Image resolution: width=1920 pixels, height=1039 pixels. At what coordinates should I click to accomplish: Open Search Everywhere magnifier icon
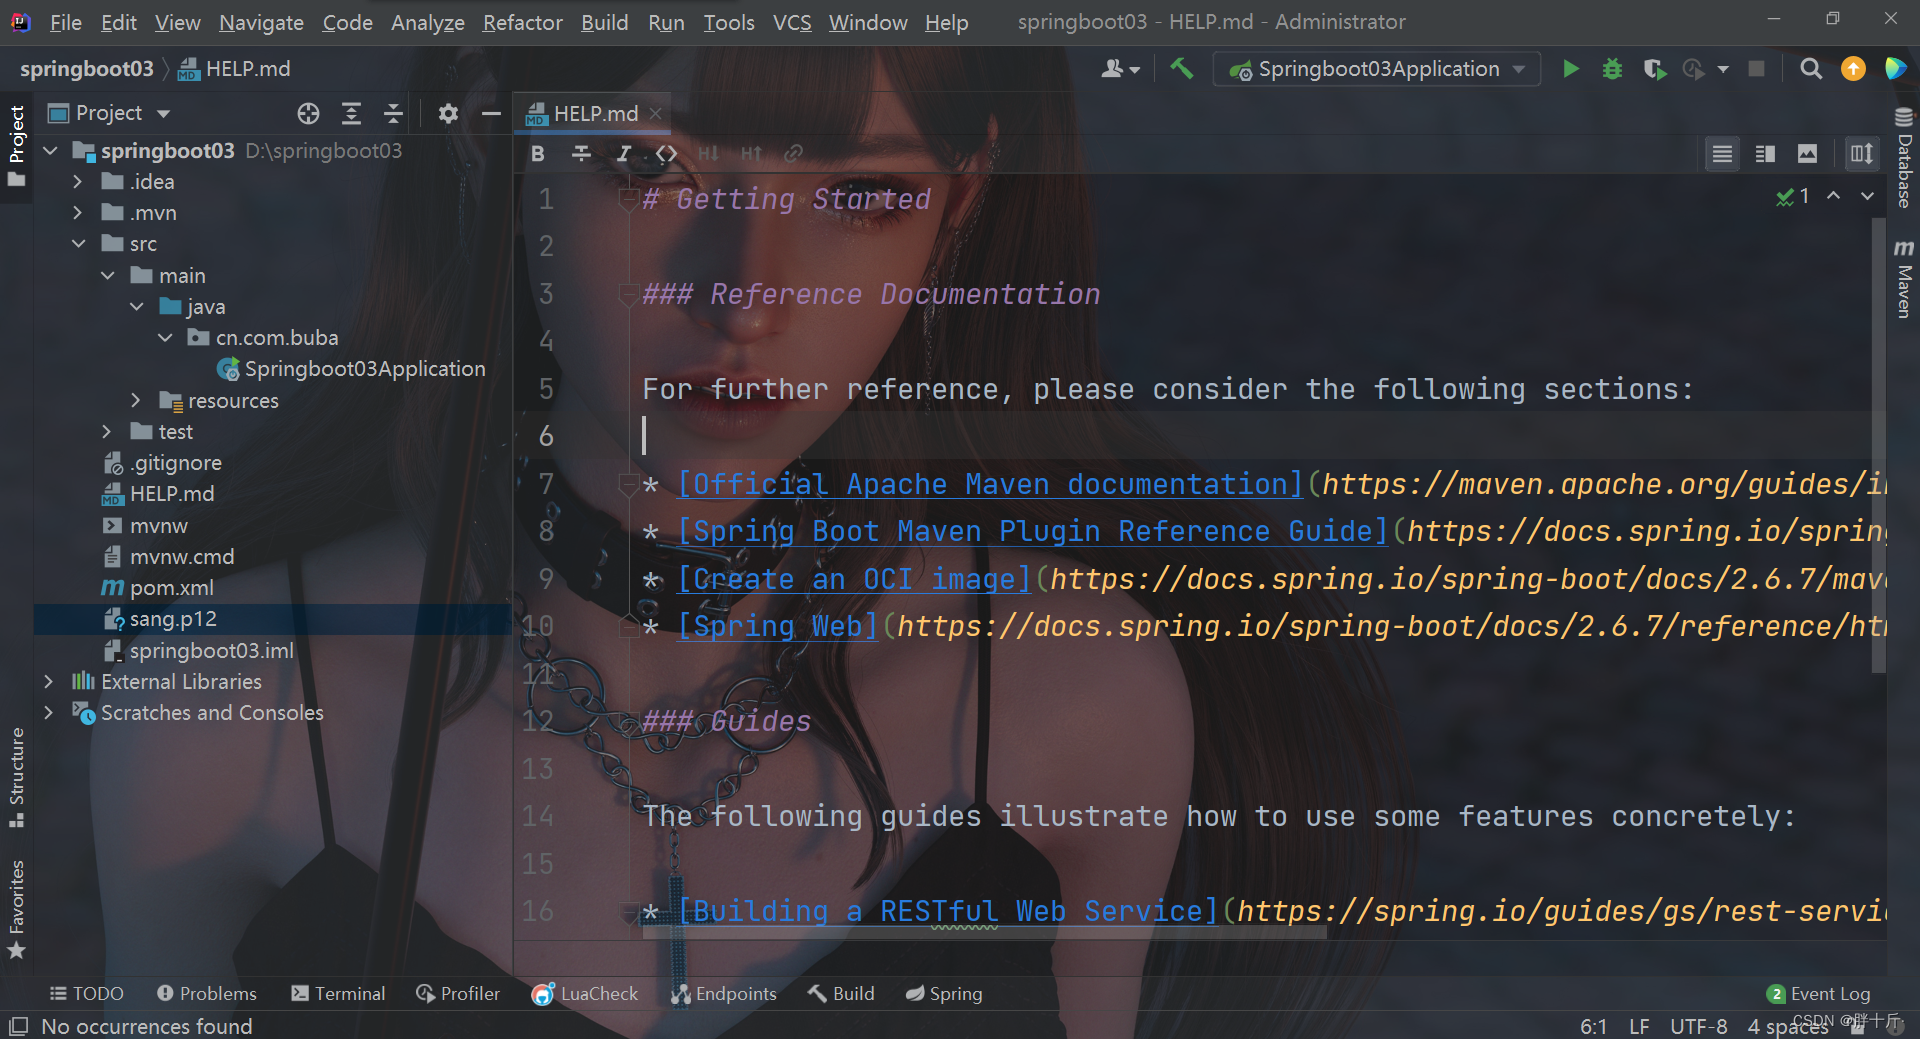click(1811, 69)
